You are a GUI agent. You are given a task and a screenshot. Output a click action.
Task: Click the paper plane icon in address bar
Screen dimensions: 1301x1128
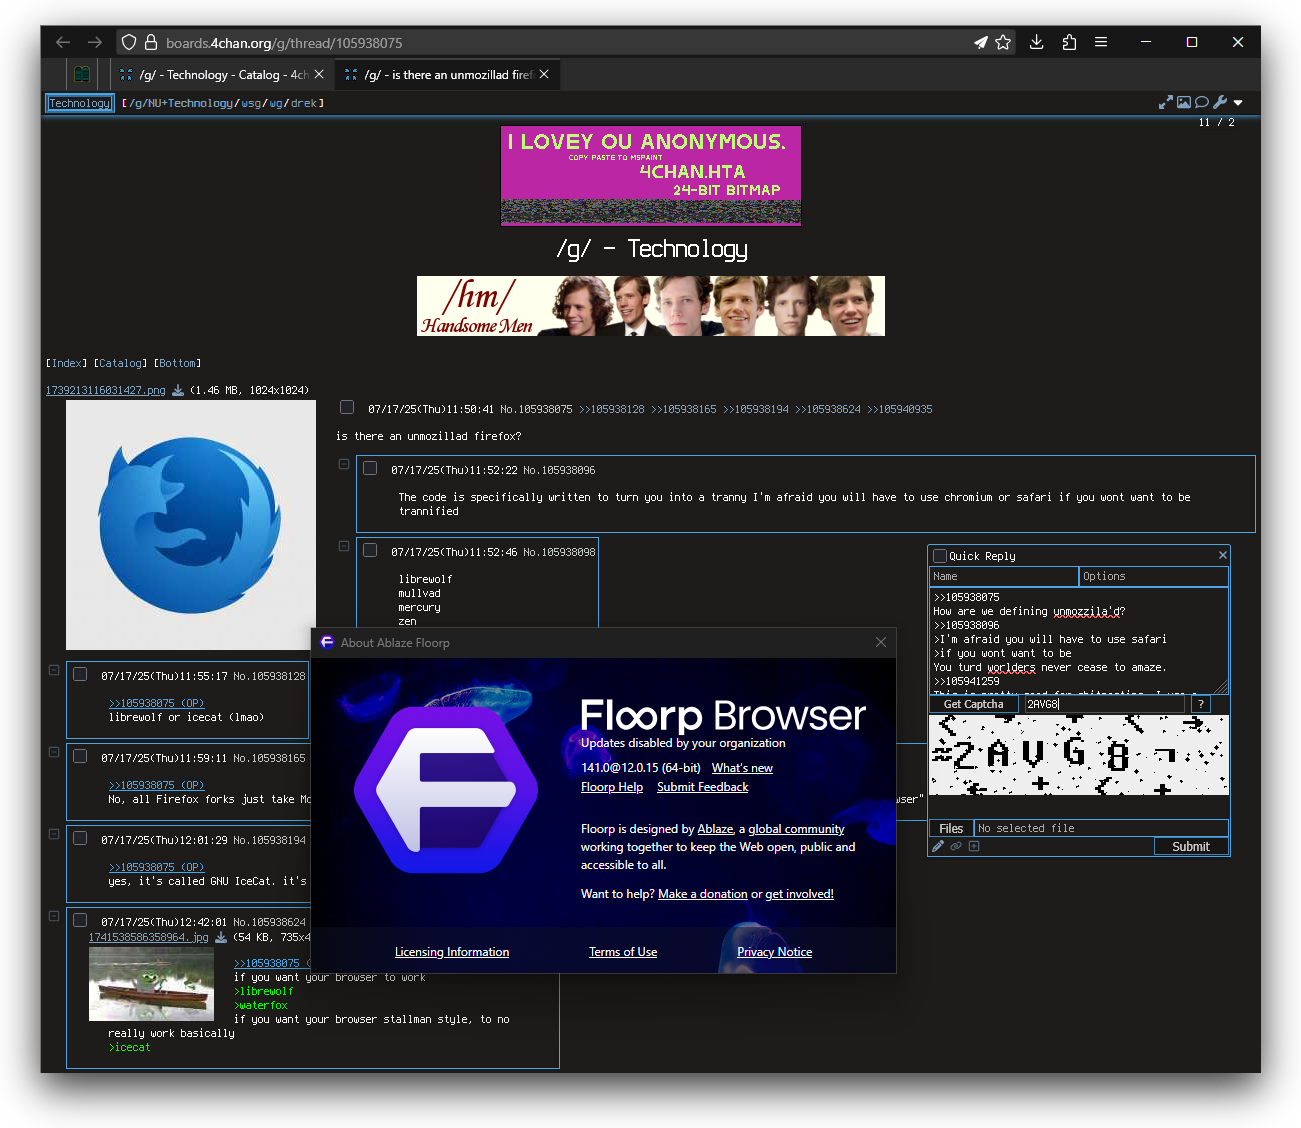click(x=981, y=42)
